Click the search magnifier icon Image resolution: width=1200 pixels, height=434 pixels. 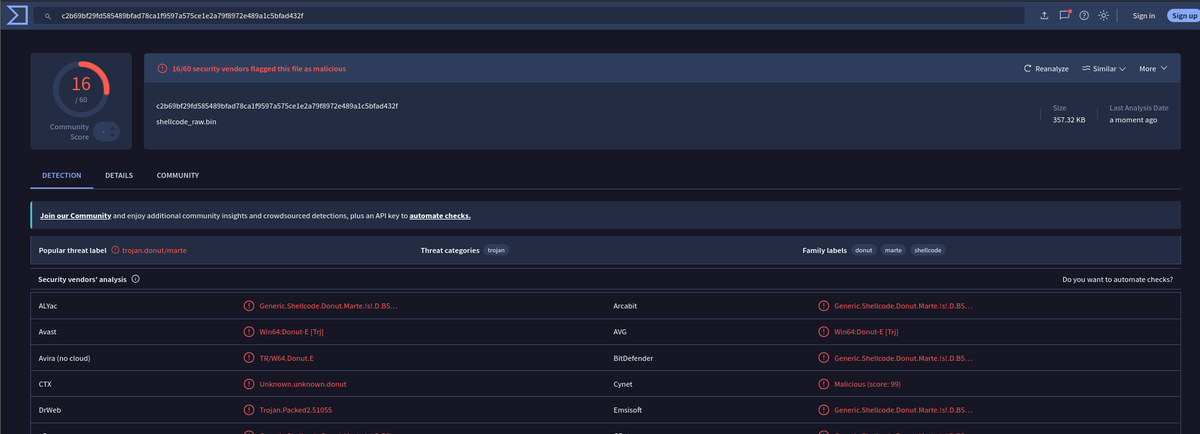[x=48, y=16]
